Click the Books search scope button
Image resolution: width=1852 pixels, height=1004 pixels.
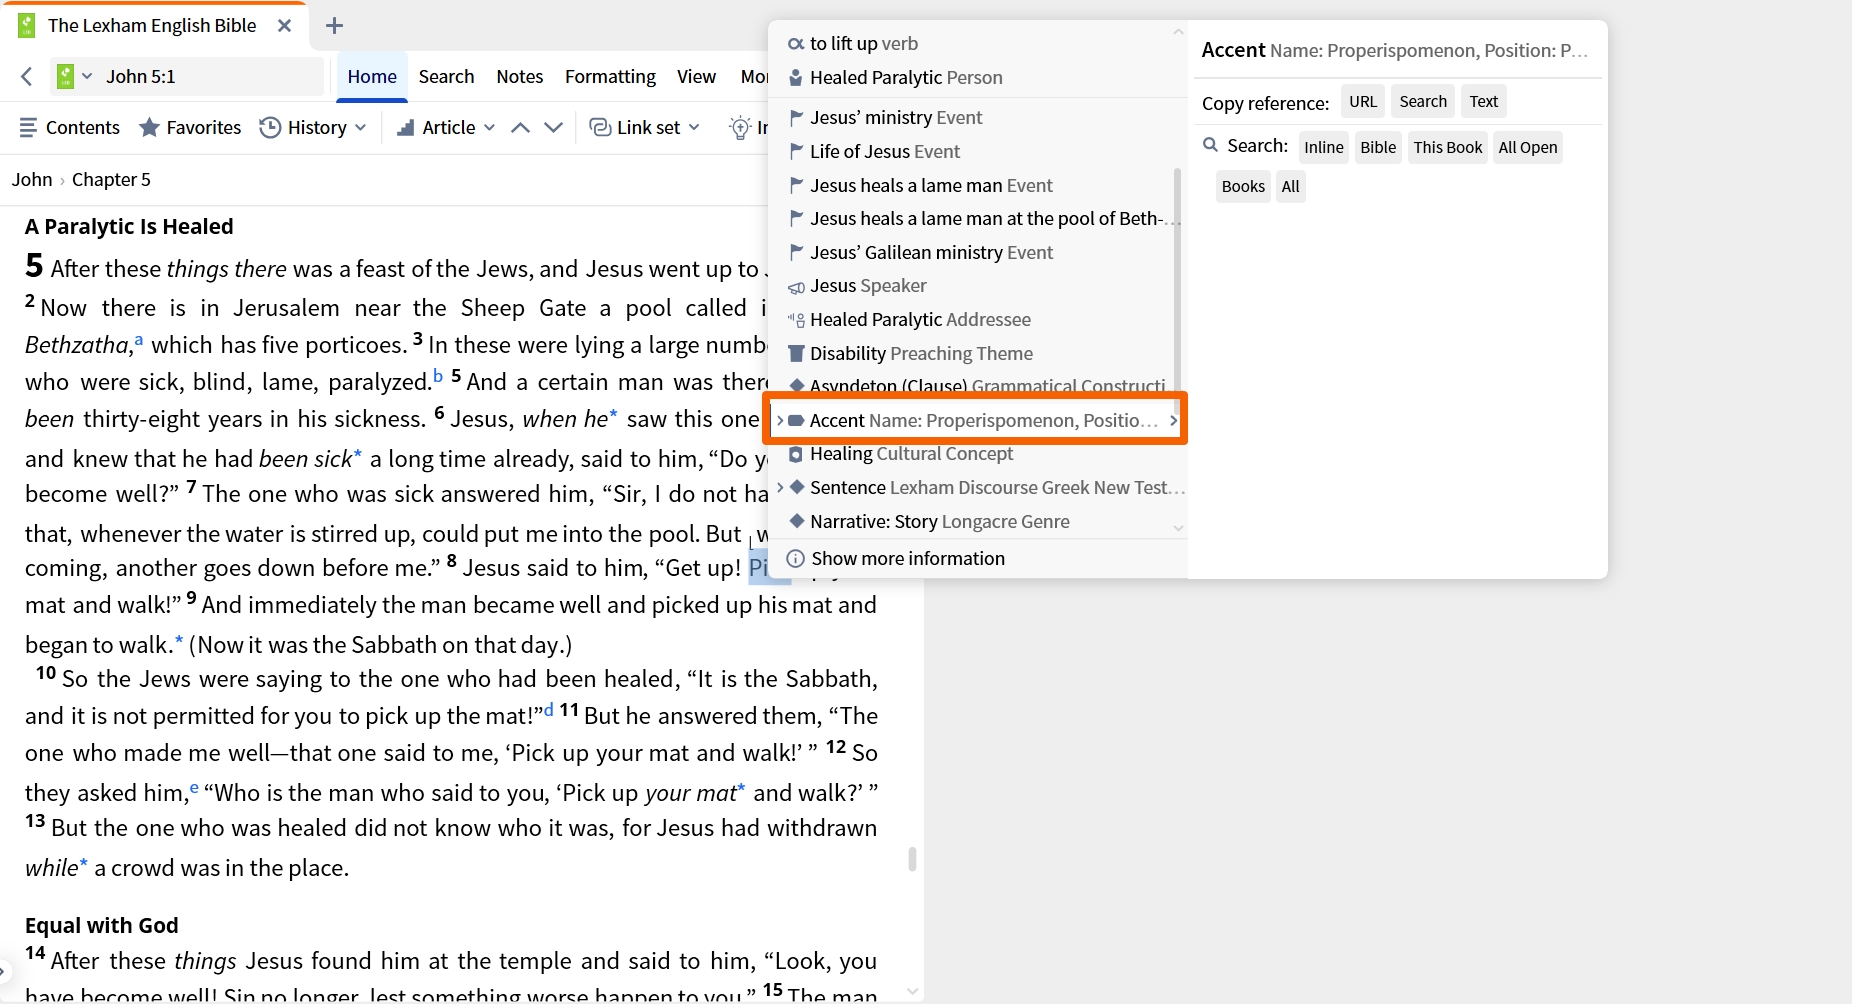[x=1243, y=186]
